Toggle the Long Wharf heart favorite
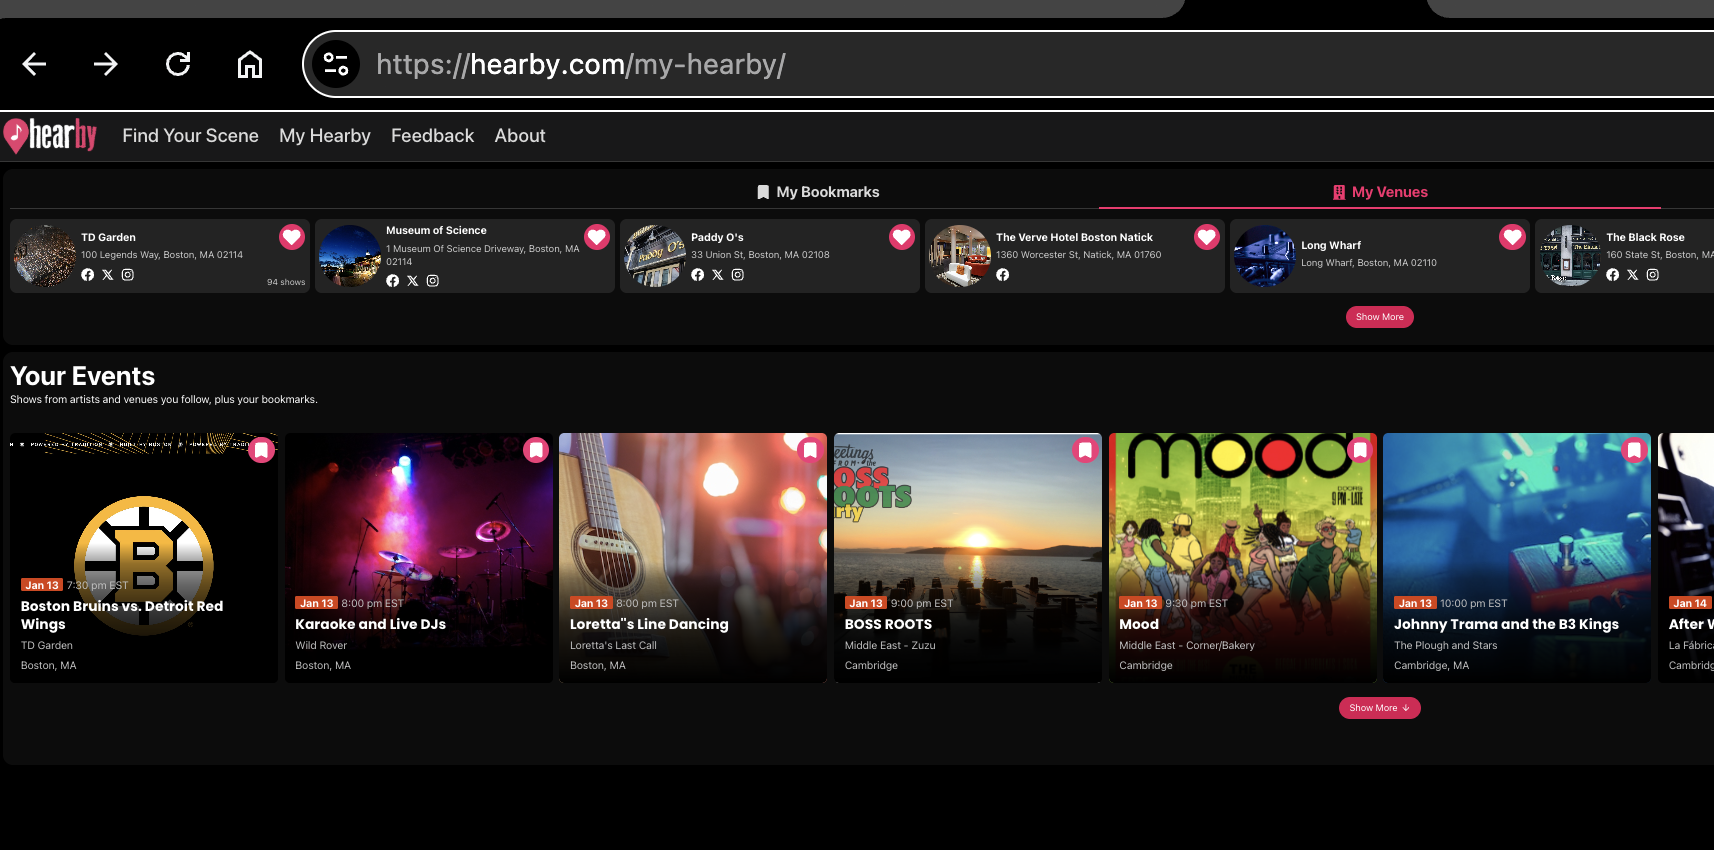 (x=1512, y=237)
